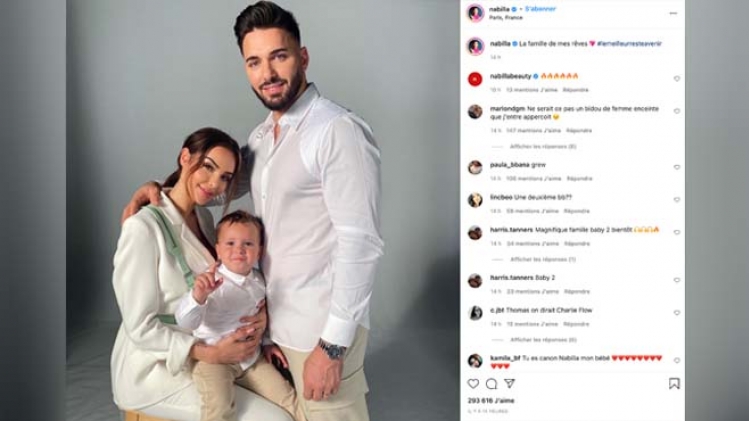The height and width of the screenshot is (421, 749).
Task: Open the #lemeilleuresteavenir hashtag
Action: (x=629, y=43)
